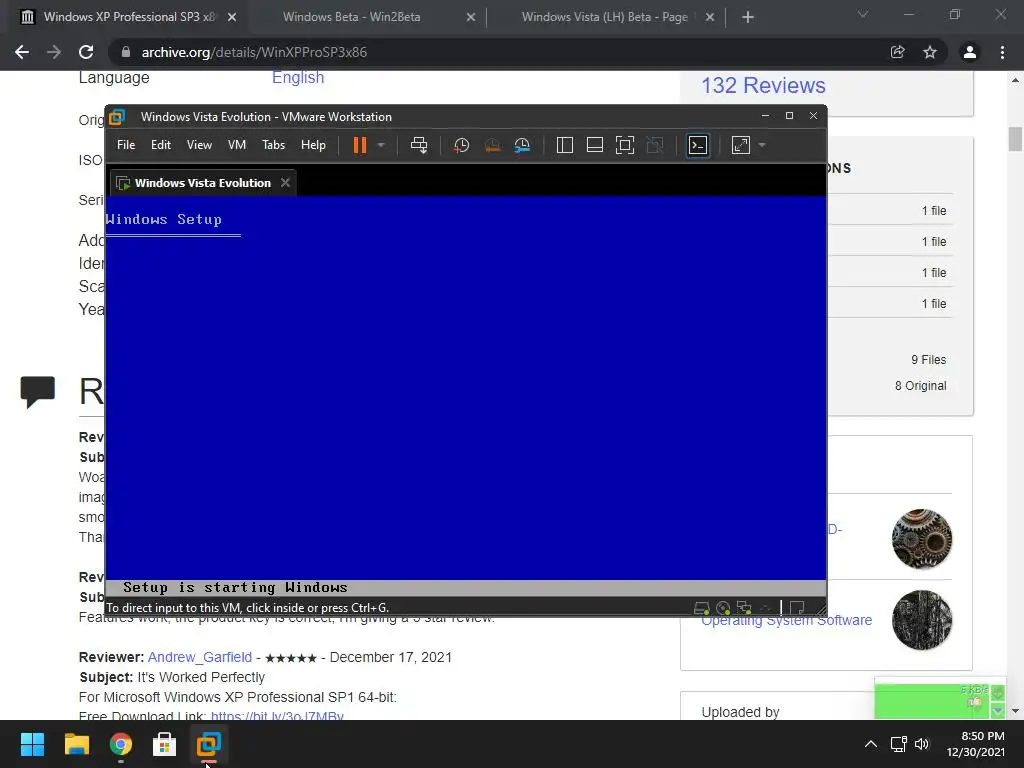
Task: Toggle the thumbnail bar in VMware
Action: tap(595, 145)
